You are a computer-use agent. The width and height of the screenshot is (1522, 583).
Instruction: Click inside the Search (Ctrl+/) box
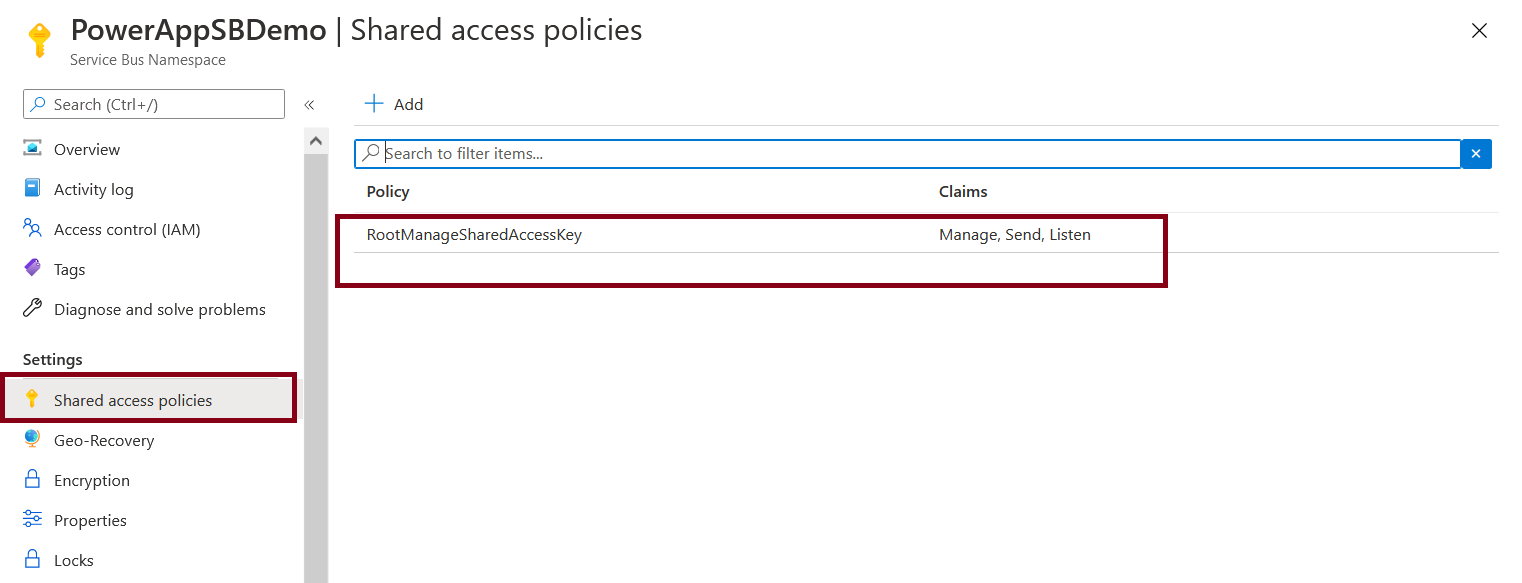click(x=153, y=103)
